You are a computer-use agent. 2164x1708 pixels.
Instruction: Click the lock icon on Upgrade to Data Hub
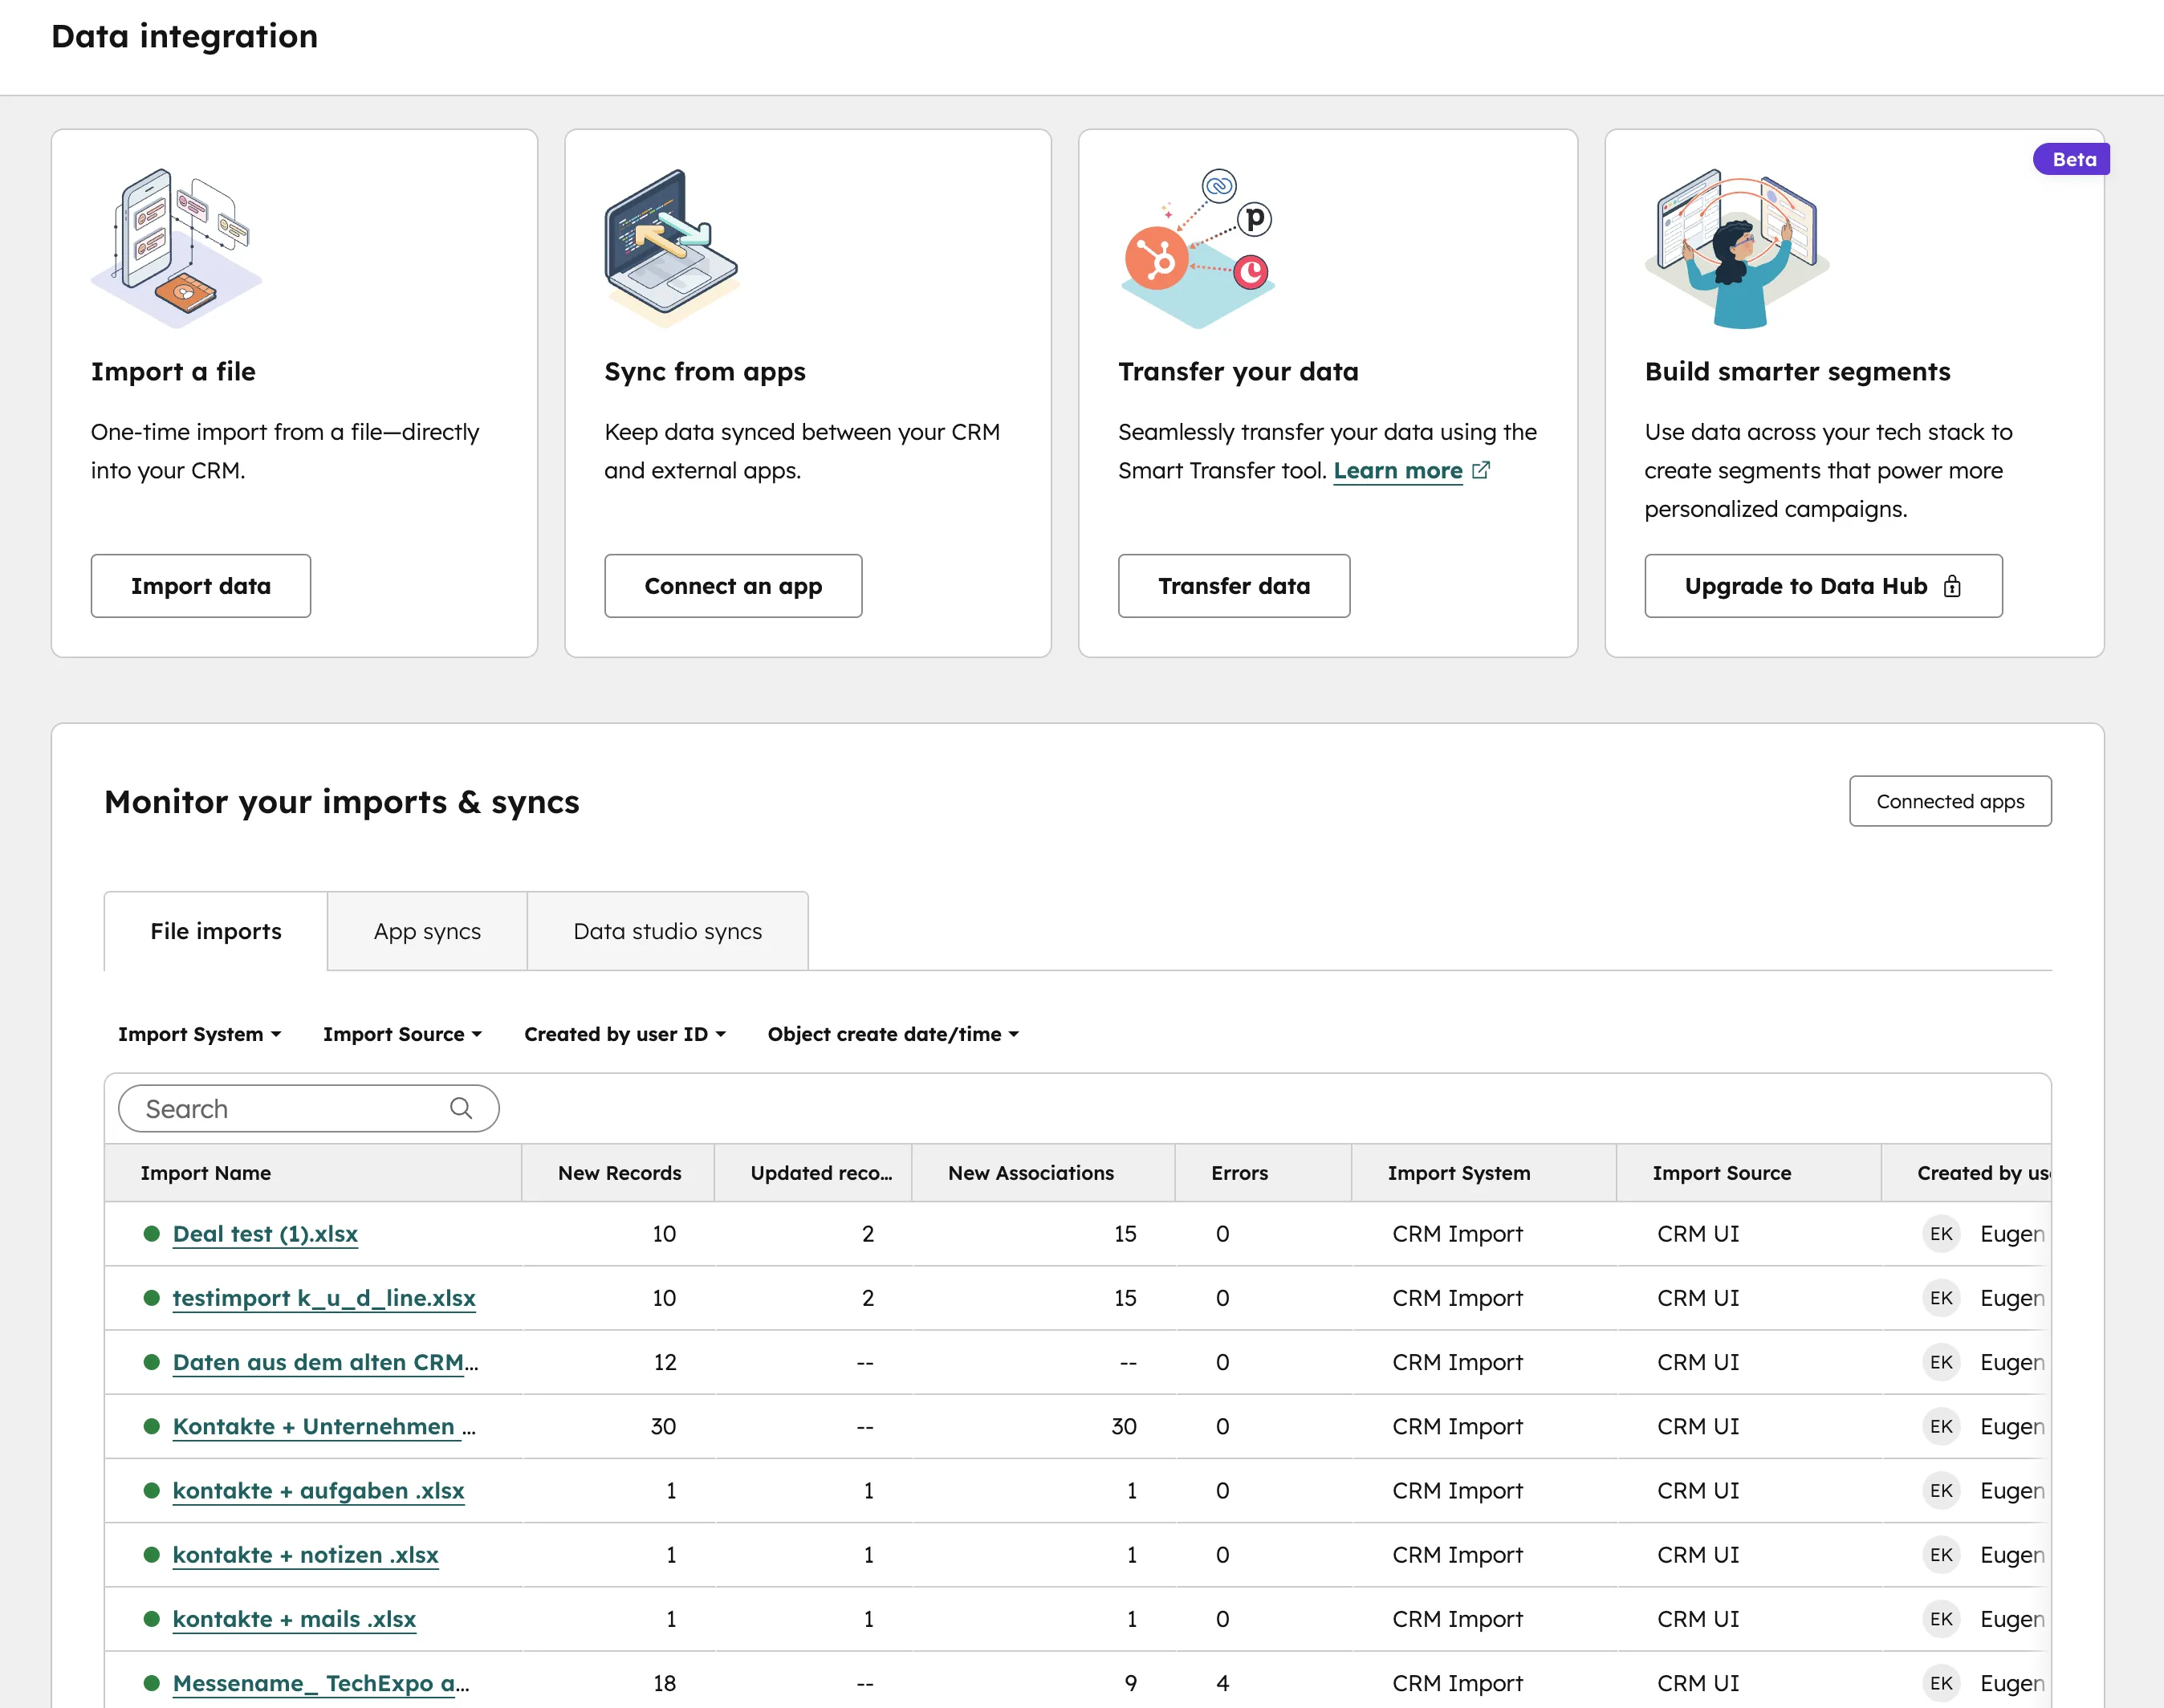click(x=1954, y=586)
